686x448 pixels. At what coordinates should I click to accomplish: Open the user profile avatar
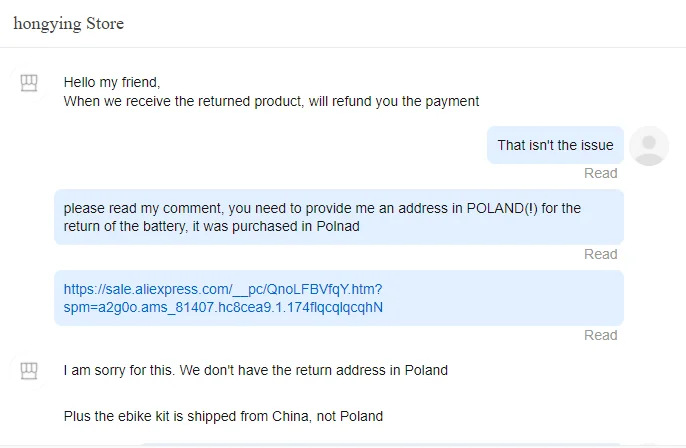(650, 146)
